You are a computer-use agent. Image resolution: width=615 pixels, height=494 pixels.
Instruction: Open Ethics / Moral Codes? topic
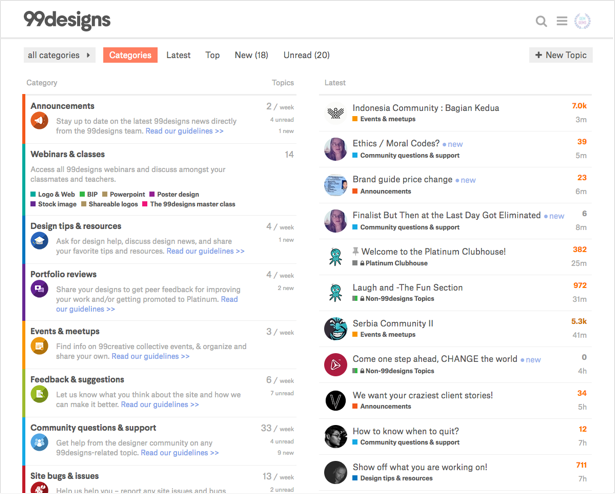tap(395, 143)
